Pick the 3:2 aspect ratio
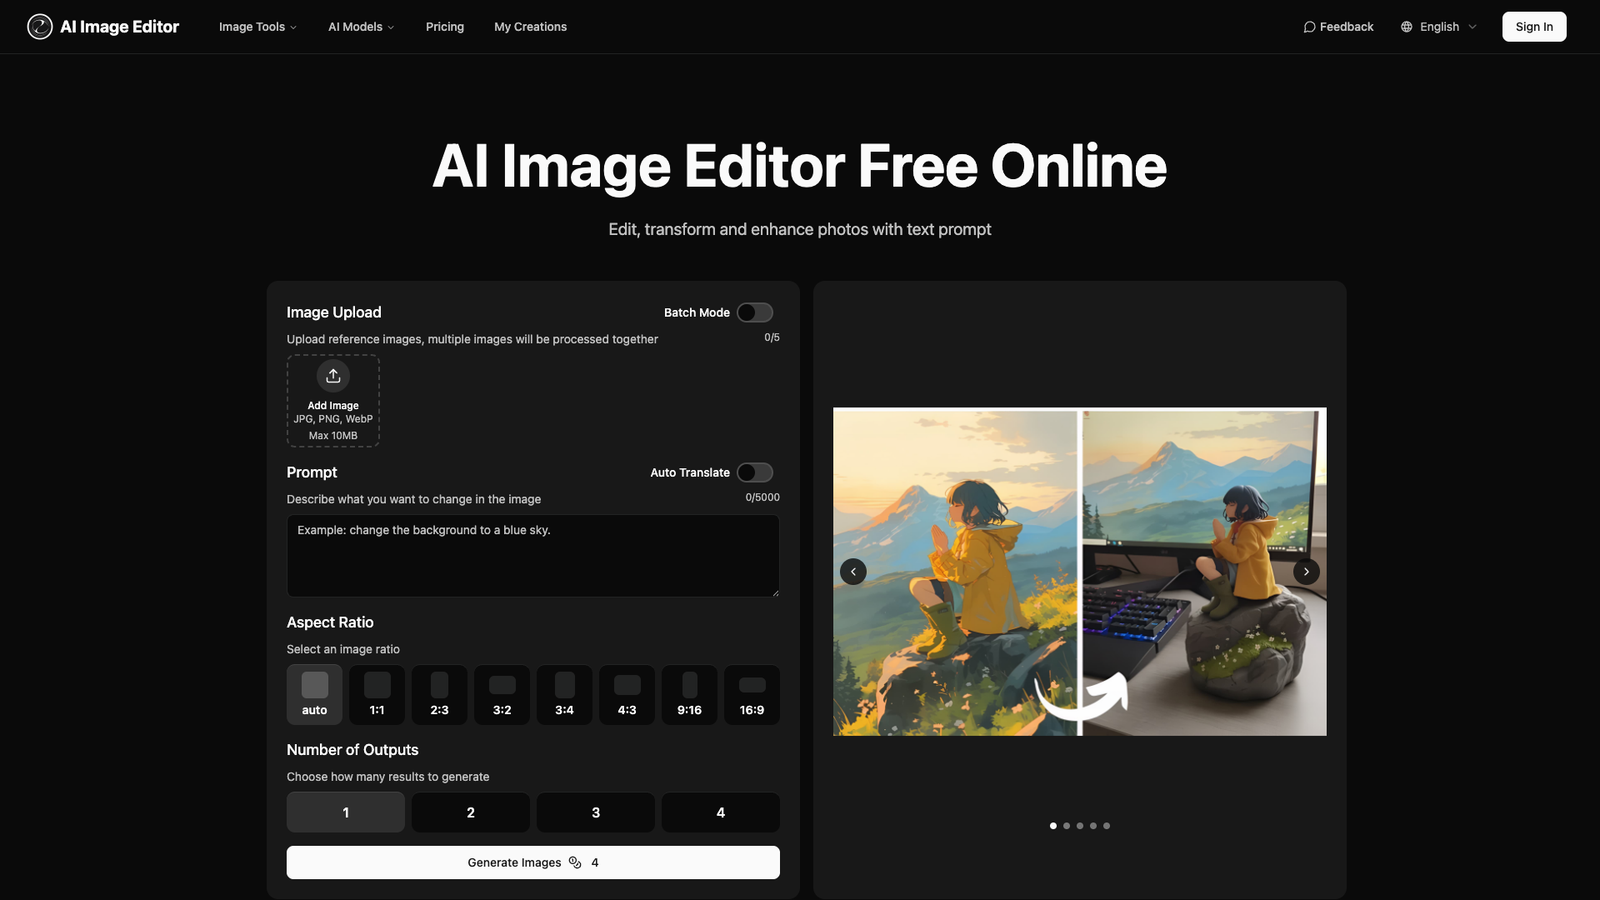Viewport: 1600px width, 900px height. coord(502,695)
